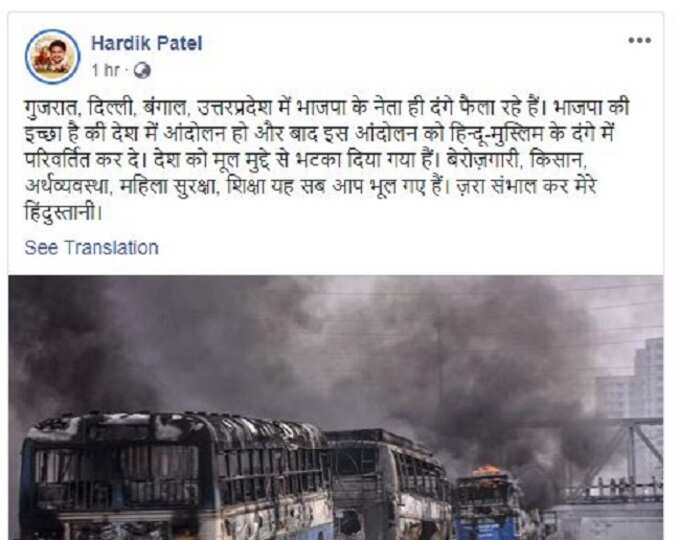Screen dimensions: 680x540
Task: View story via blue ring around avatar
Action: [52, 56]
